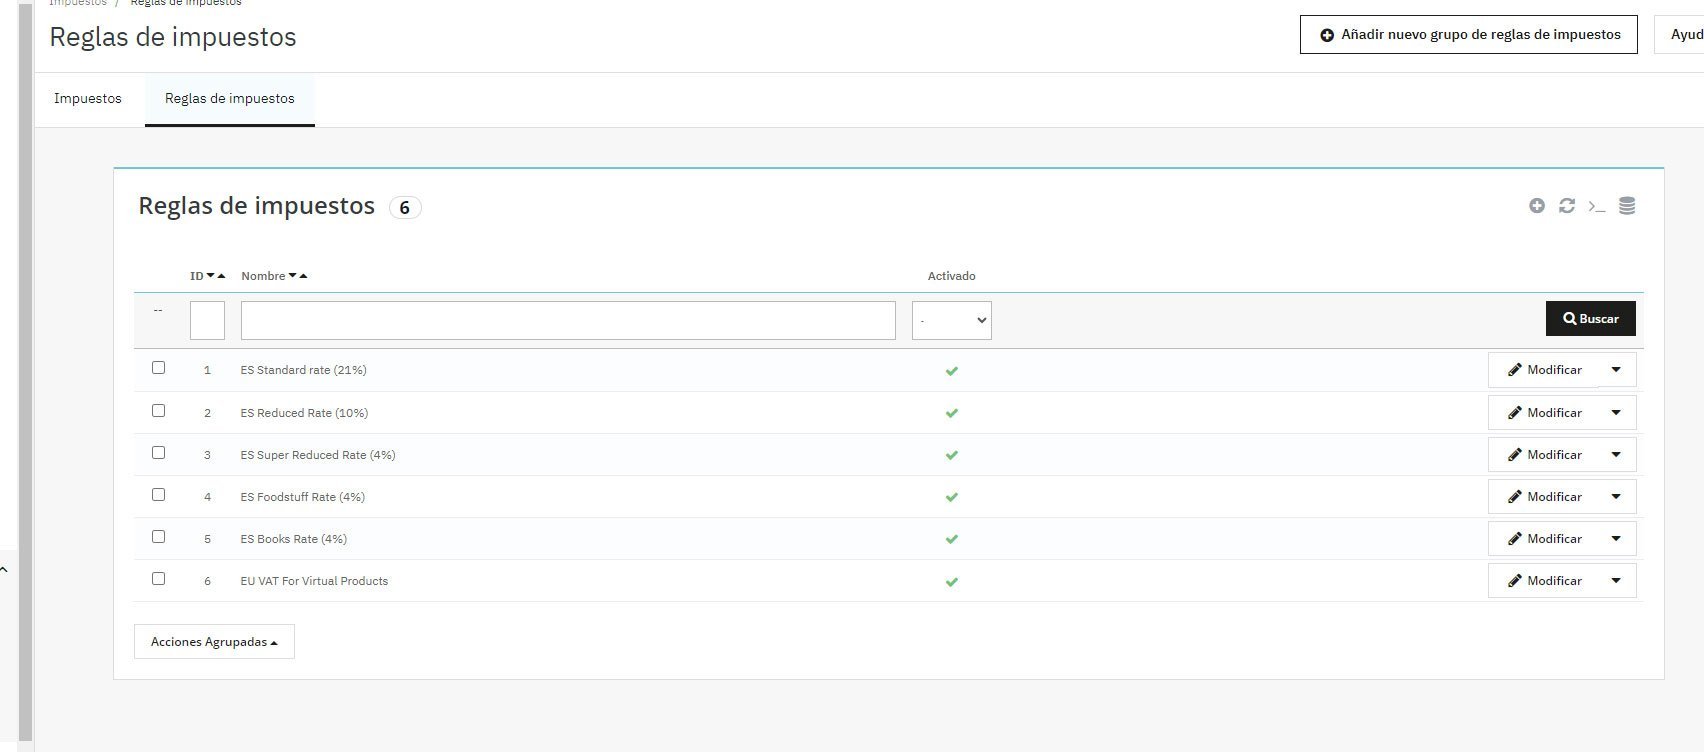
Task: Click Modificar for ES Reduced Rate (10%)
Action: coord(1544,413)
